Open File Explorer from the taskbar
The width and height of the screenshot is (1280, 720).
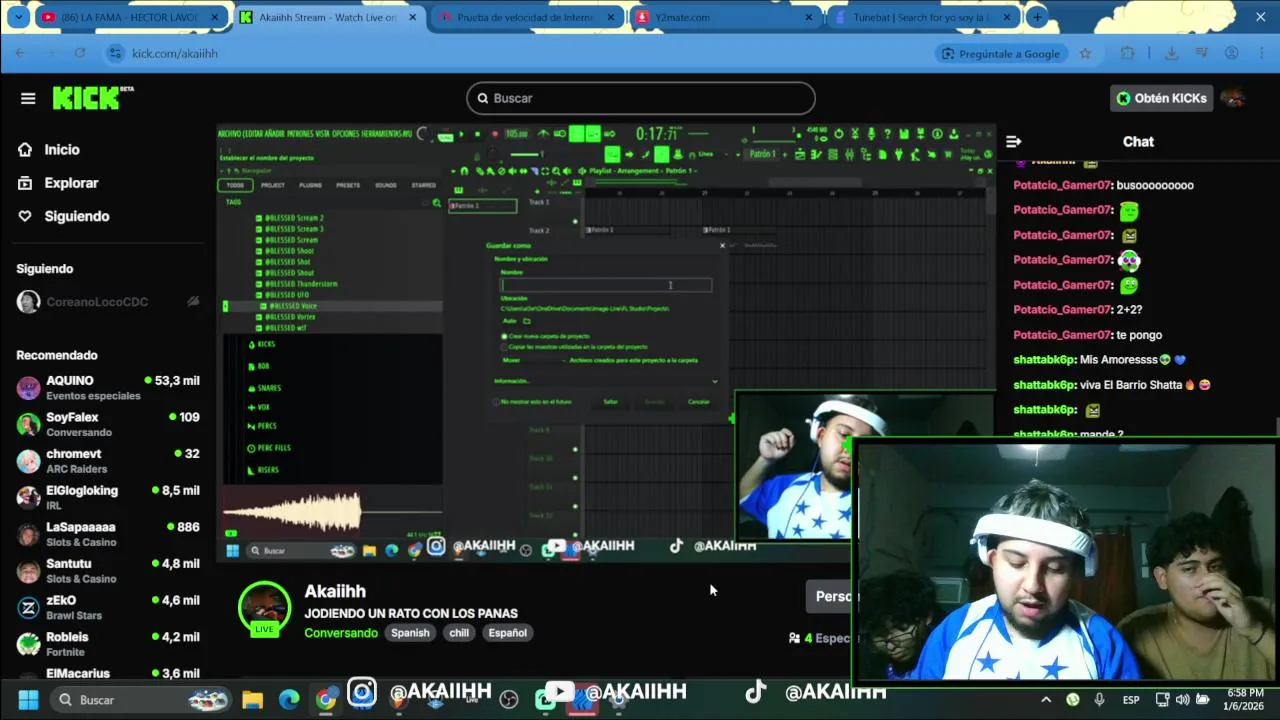point(252,700)
